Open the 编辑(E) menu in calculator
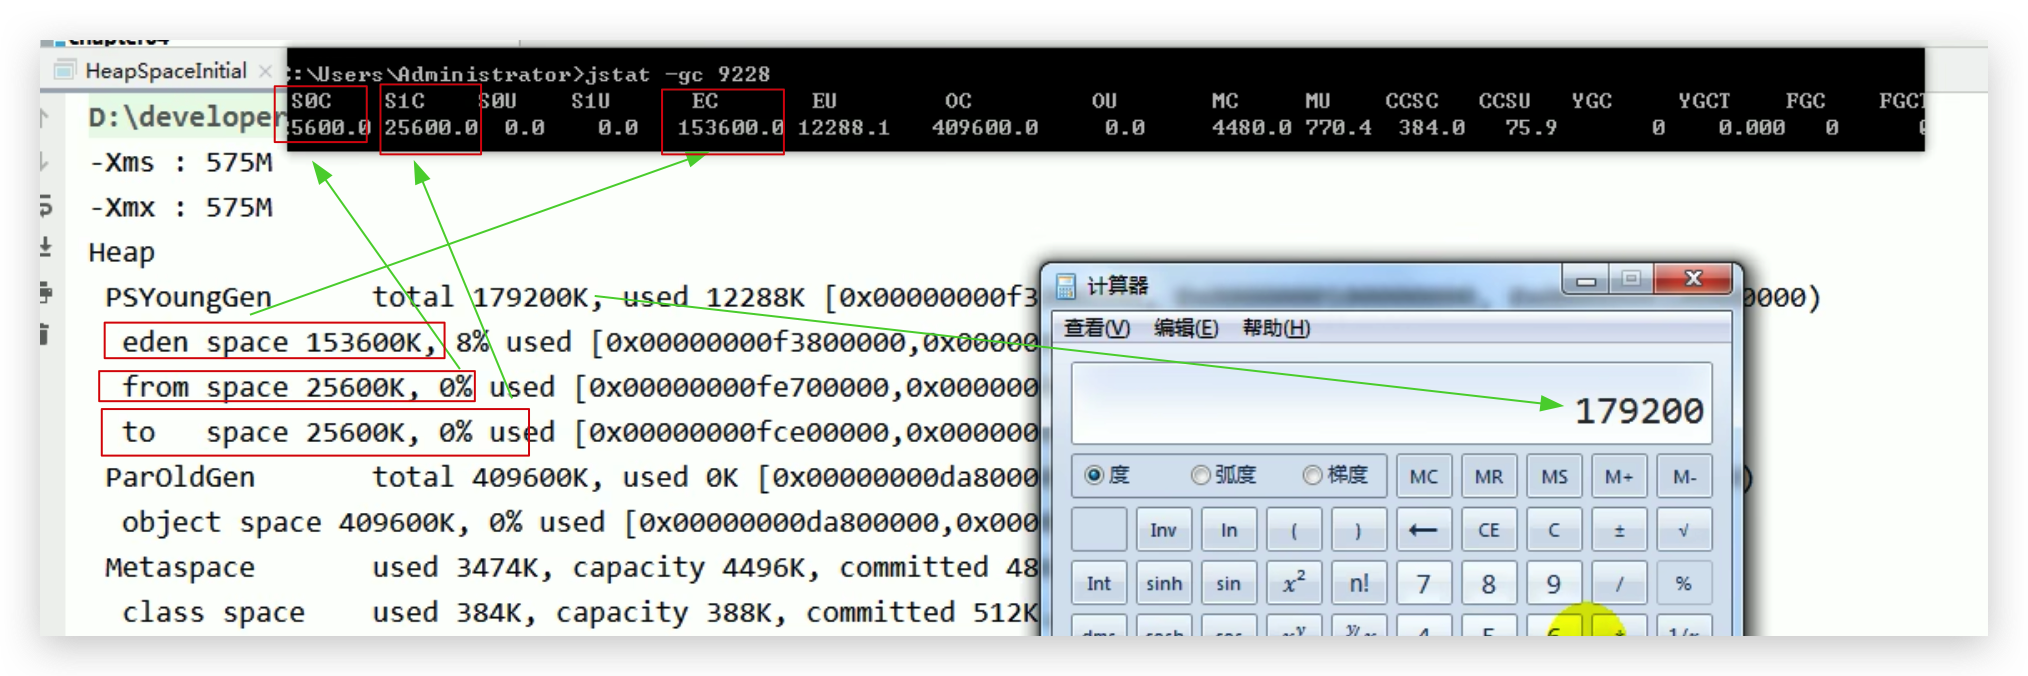 (x=1185, y=328)
